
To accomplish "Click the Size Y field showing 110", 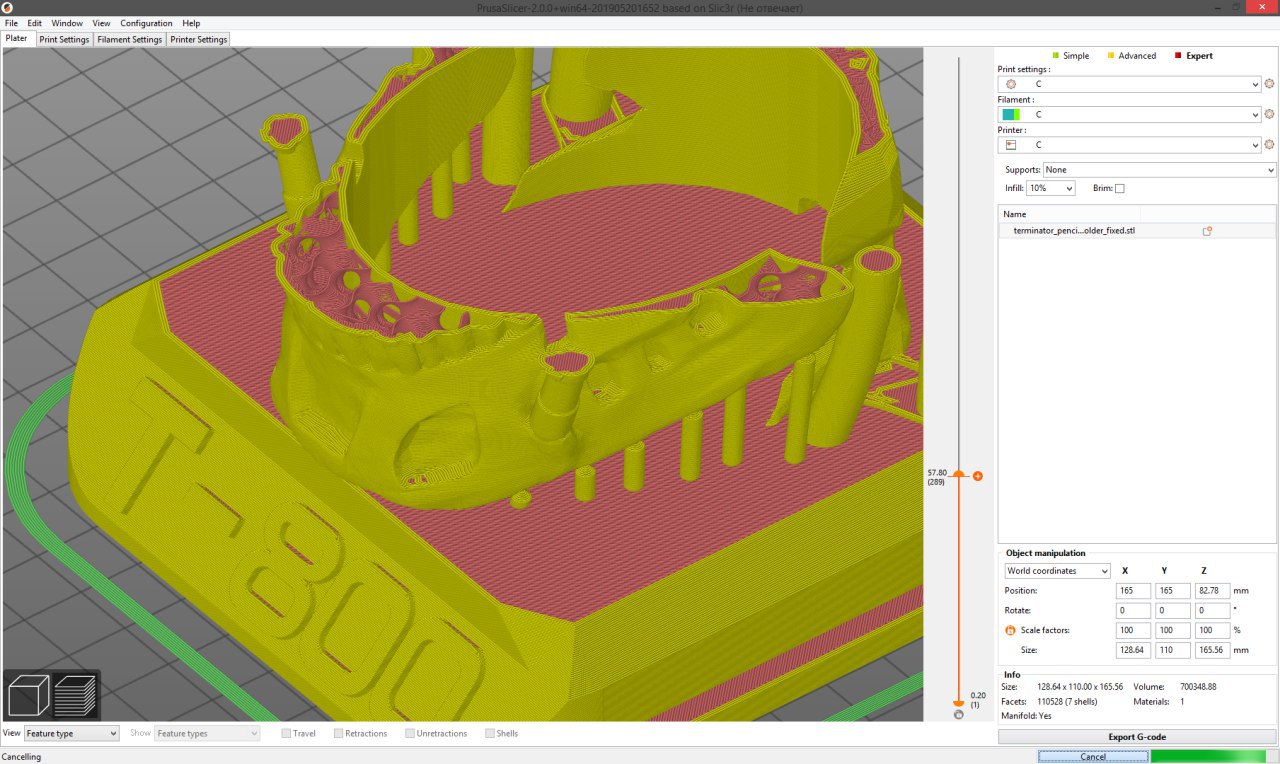I will [x=1172, y=651].
